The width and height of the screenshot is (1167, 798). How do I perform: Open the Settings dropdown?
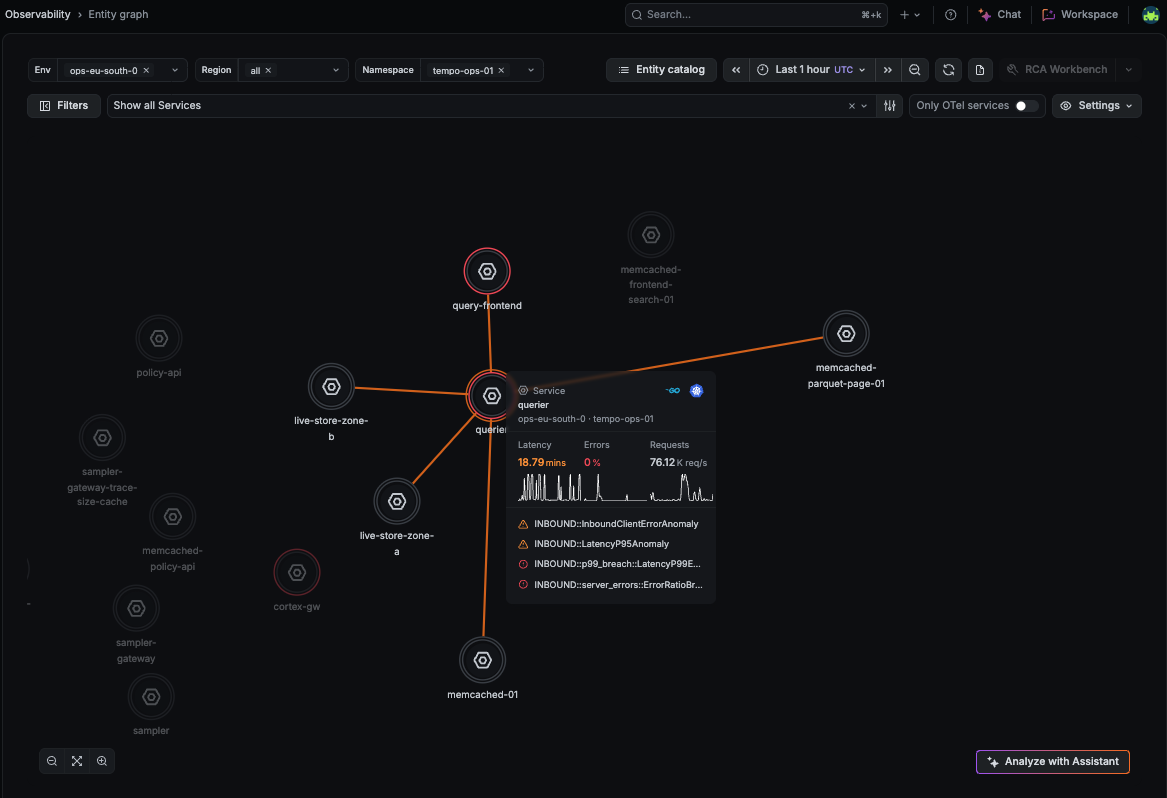1096,106
